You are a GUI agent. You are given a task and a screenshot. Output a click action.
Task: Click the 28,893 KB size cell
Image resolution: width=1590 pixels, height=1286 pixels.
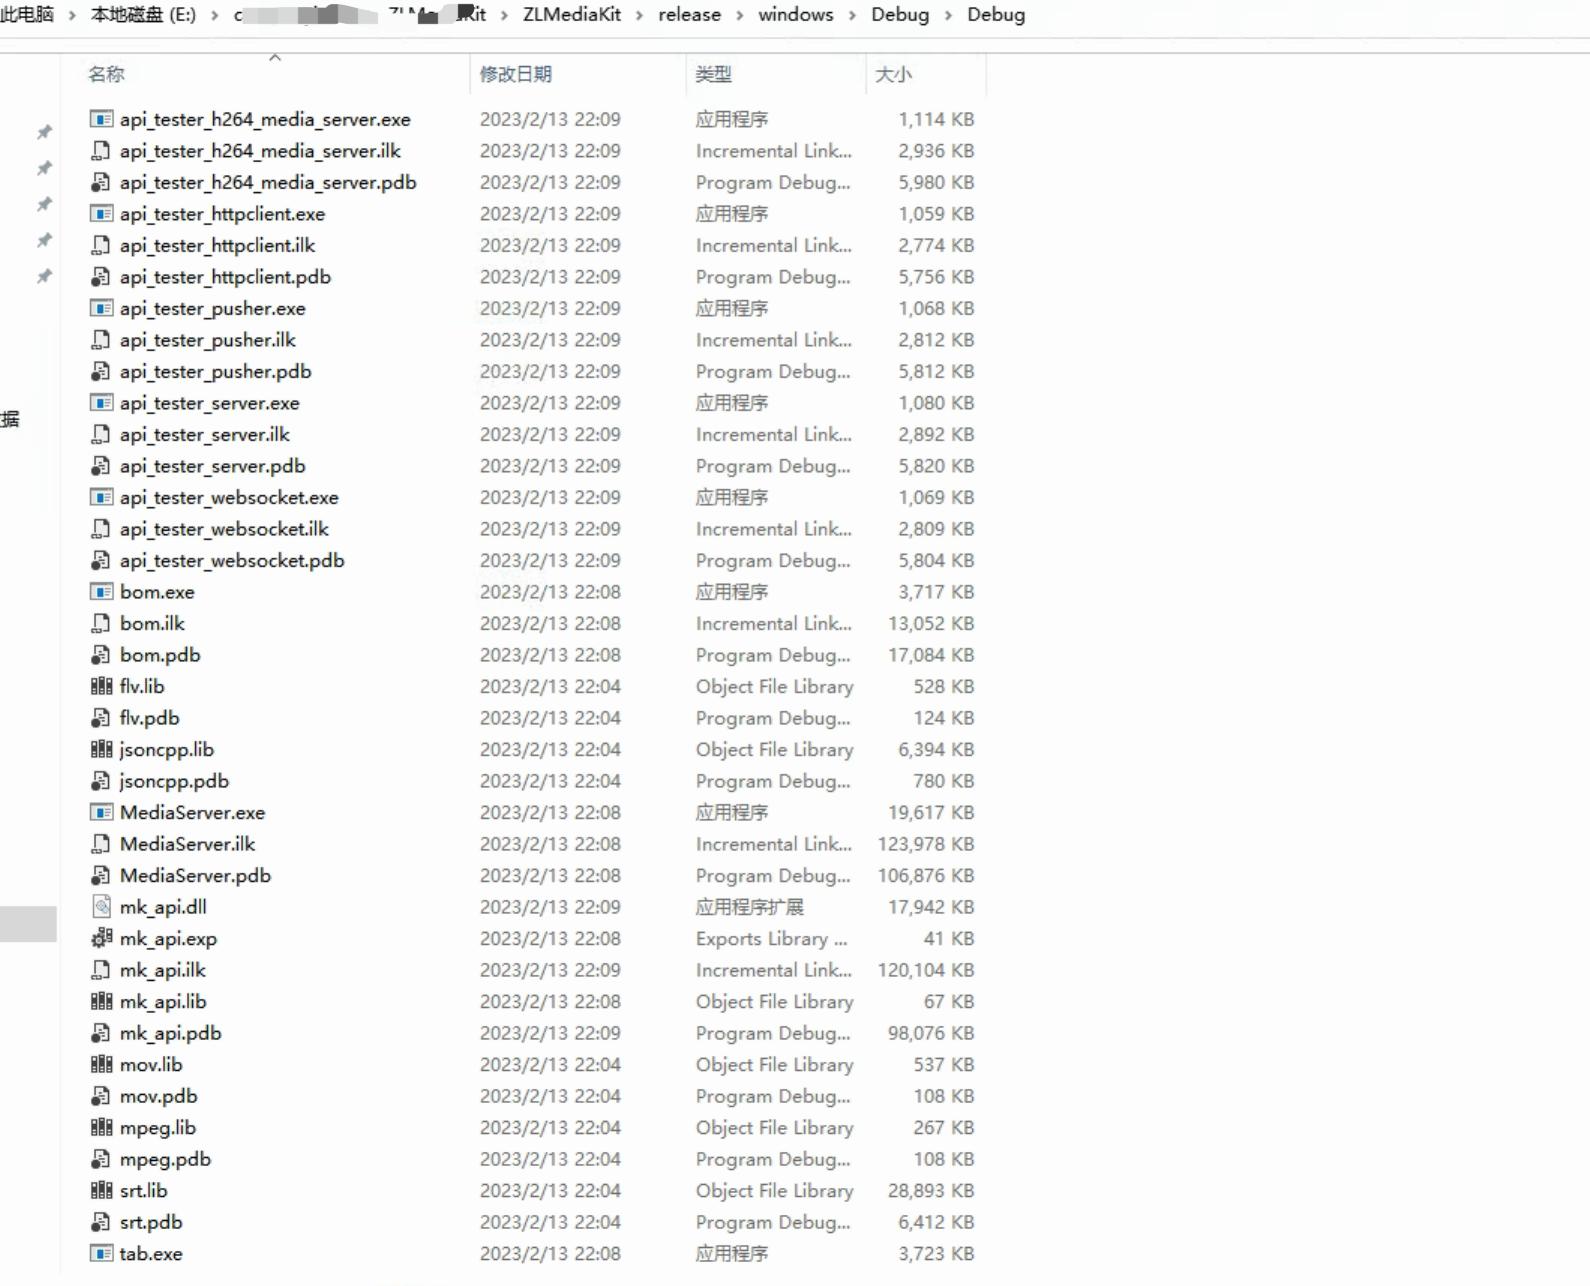[x=931, y=1190]
